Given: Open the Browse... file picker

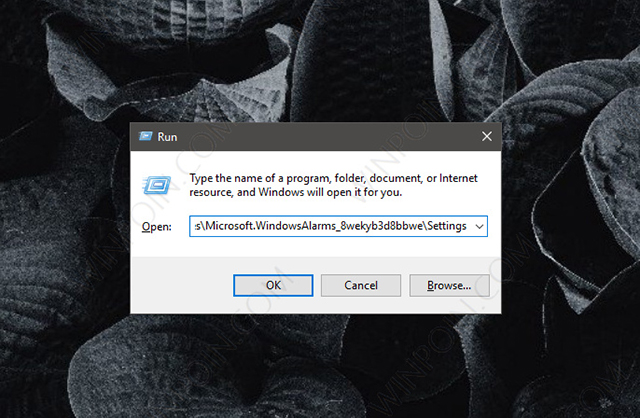Looking at the screenshot, I should point(449,285).
